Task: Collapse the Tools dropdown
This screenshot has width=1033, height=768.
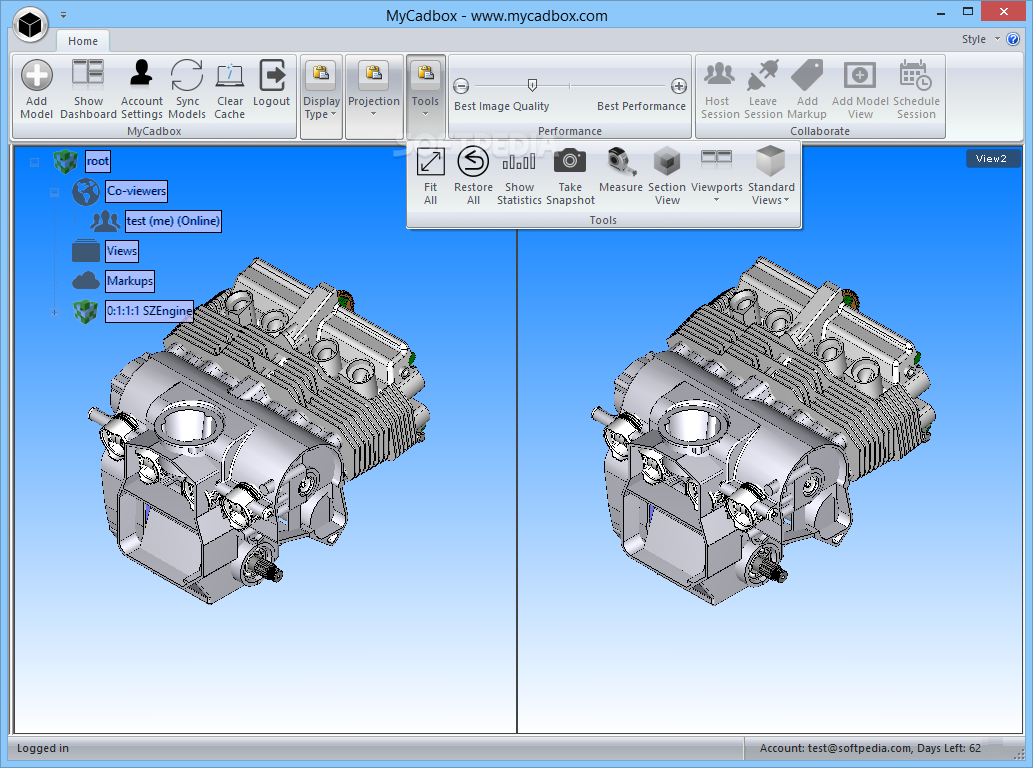Action: (426, 96)
